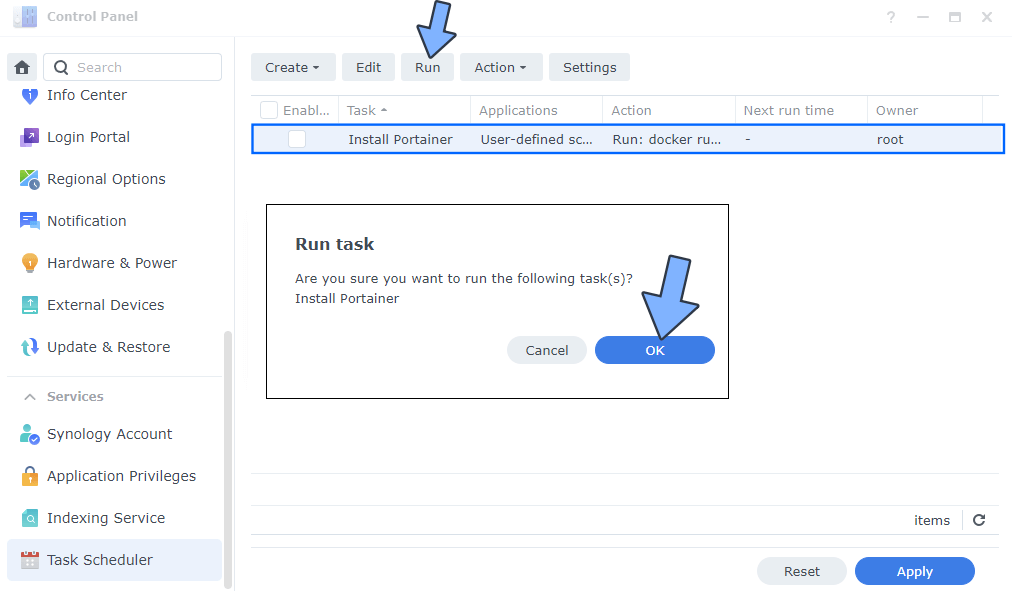Open External Devices icon
The width and height of the screenshot is (1012, 591).
tap(29, 305)
